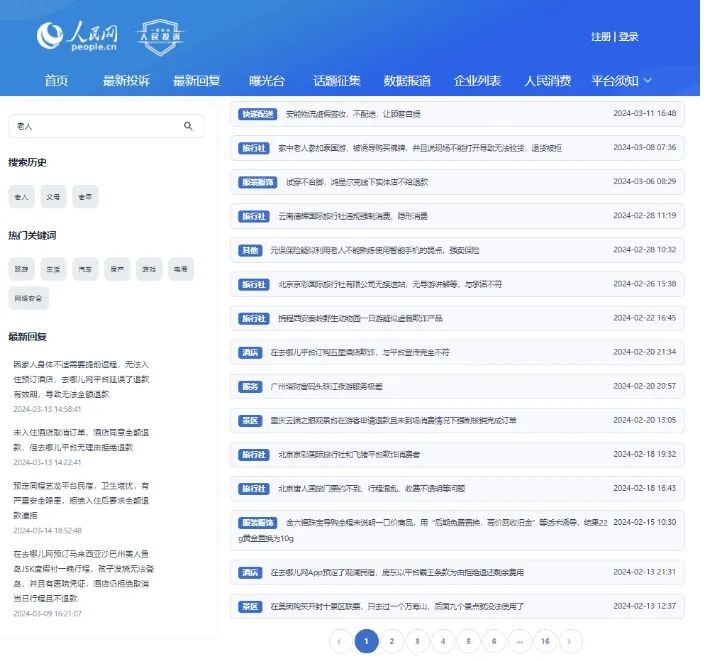The width and height of the screenshot is (707, 661).
Task: Go to page 5 of results
Action: pos(468,641)
